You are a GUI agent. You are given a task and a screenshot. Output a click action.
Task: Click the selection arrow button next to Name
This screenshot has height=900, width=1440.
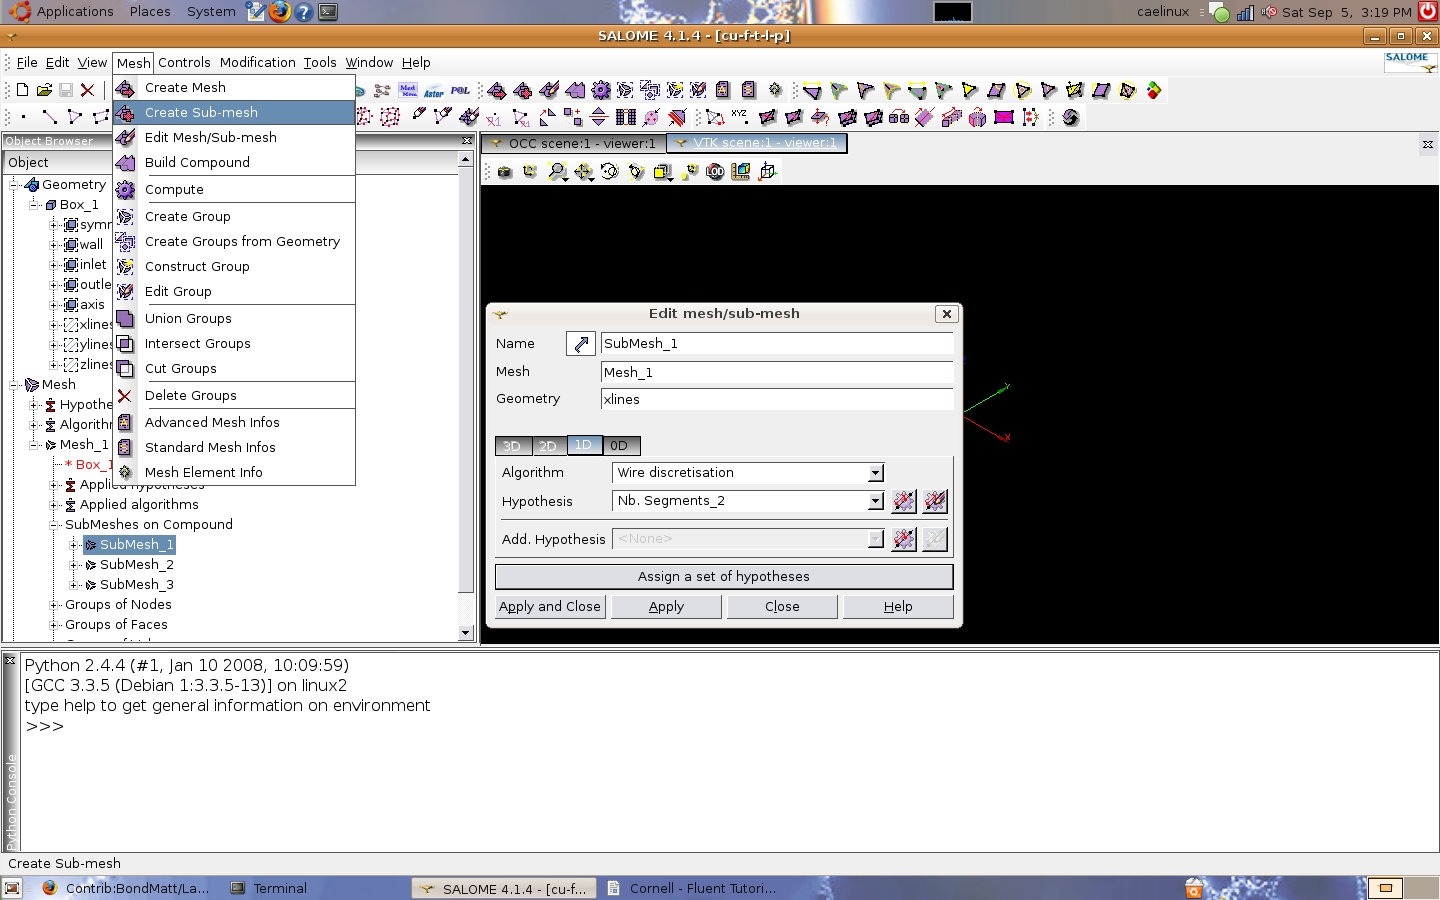(580, 344)
